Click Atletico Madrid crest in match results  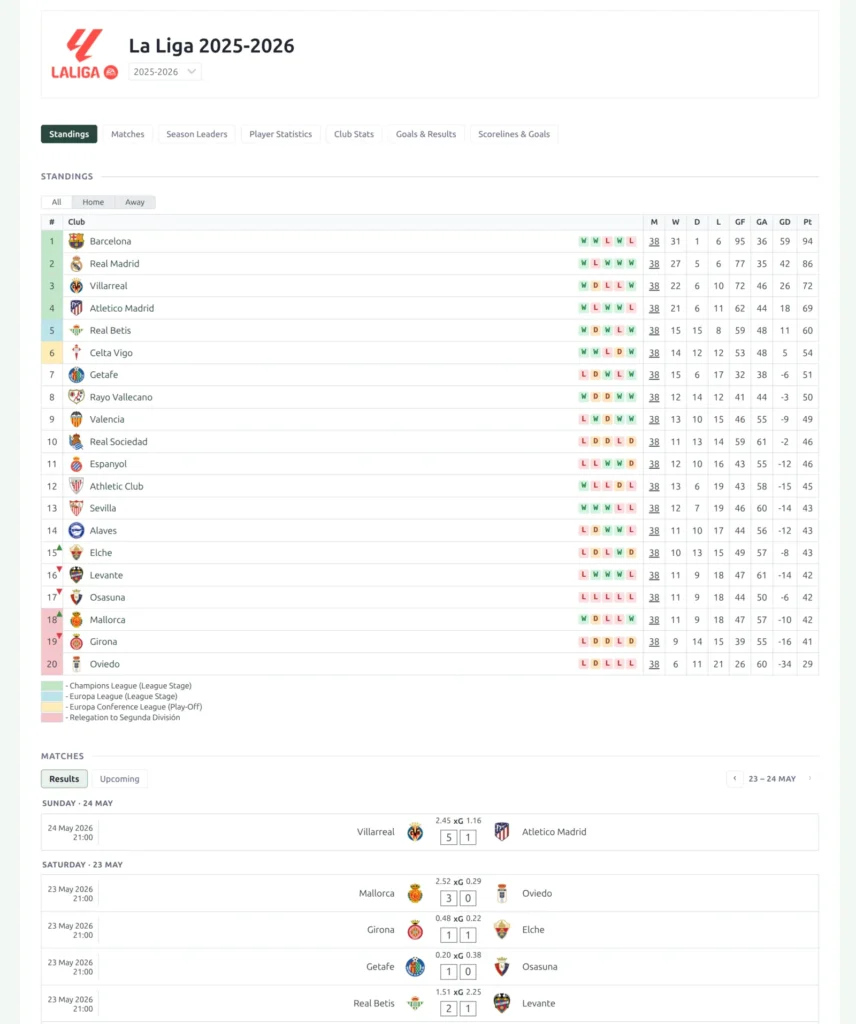pos(501,831)
